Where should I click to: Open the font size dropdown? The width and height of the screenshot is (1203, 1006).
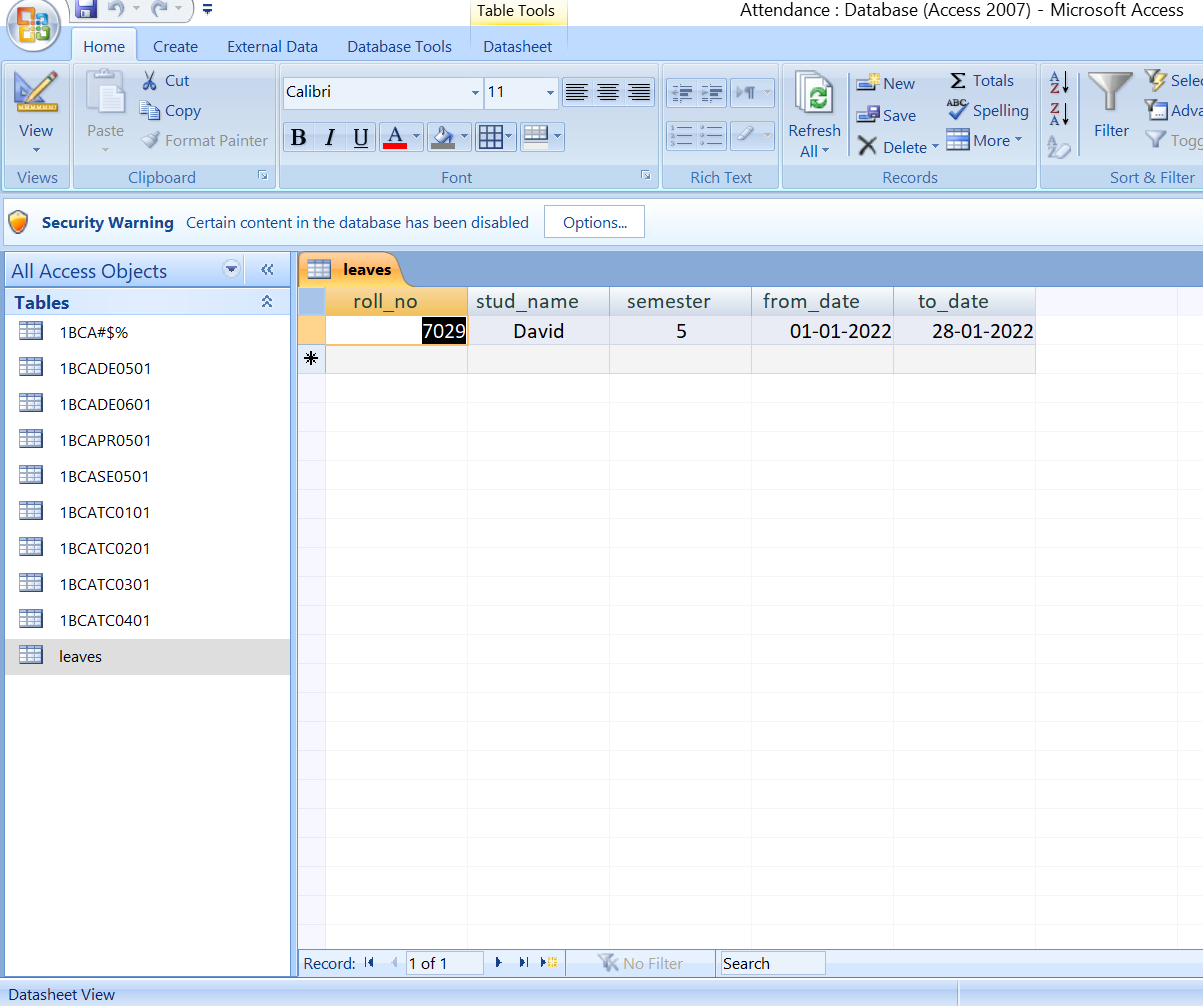pos(550,93)
